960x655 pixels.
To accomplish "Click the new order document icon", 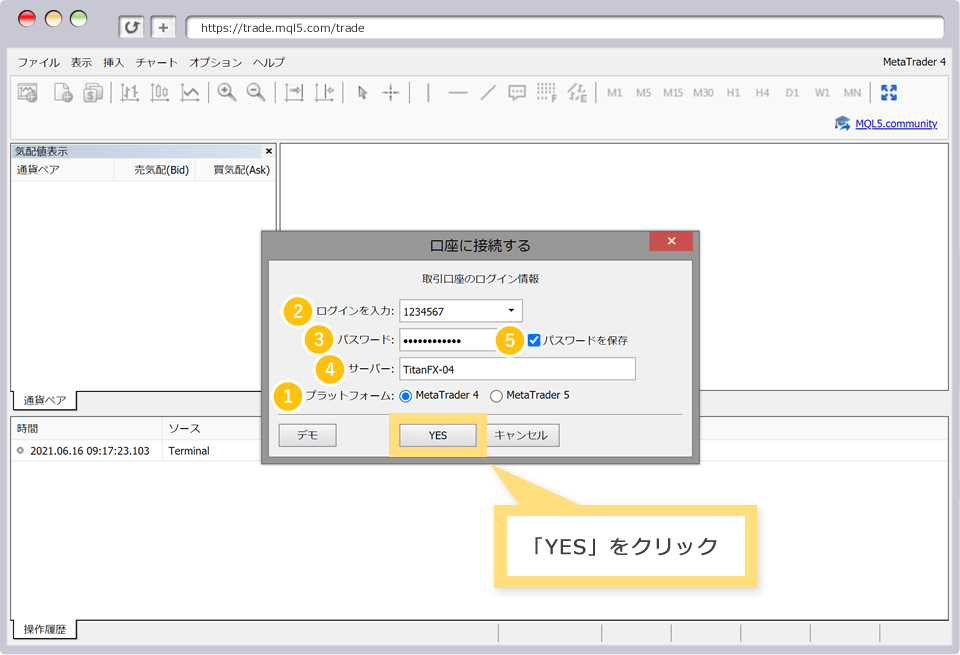I will pos(63,93).
